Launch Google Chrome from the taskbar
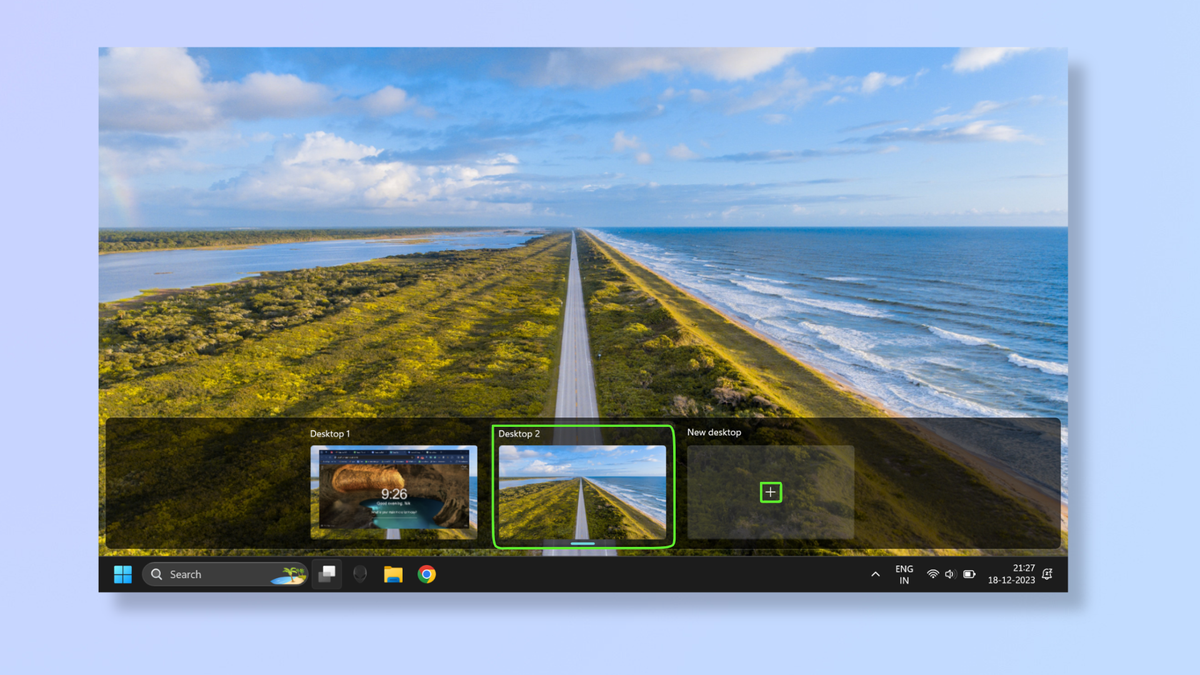 click(427, 574)
